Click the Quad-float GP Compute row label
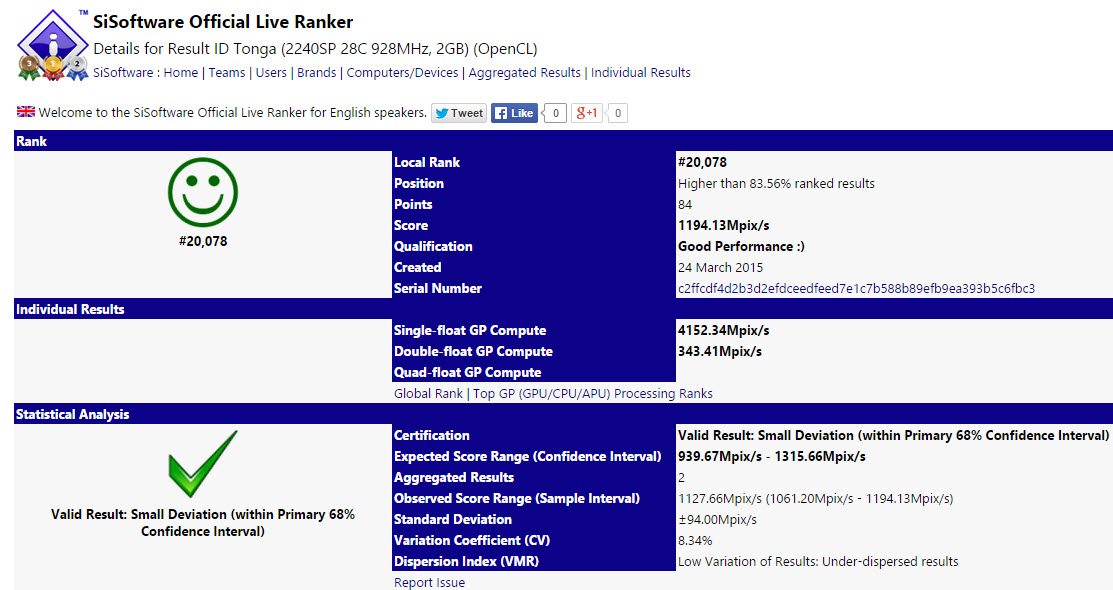Viewport: 1113px width, 590px height. click(x=467, y=372)
